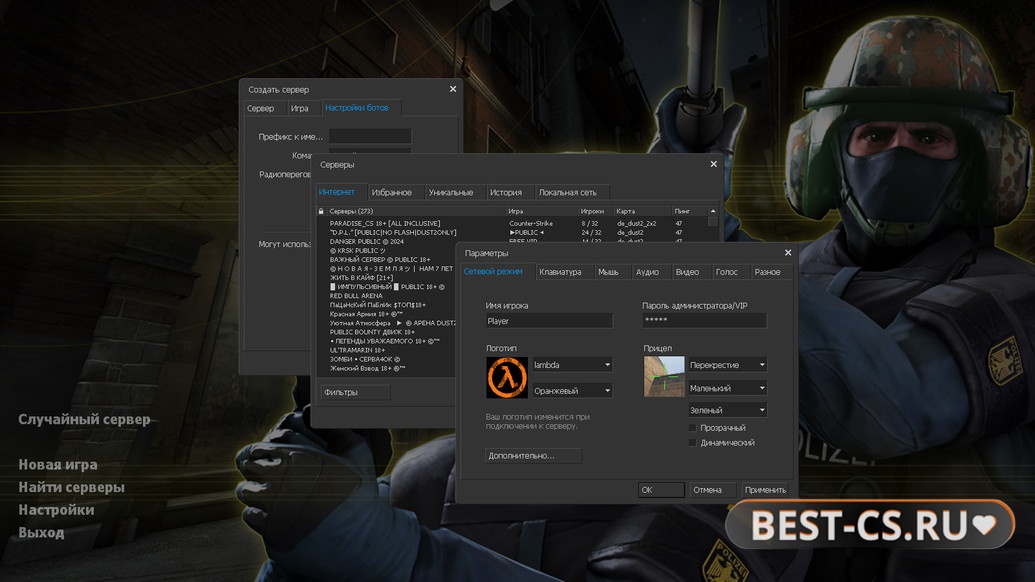Open the Оранжевый logo color dropdown
The image size is (1035, 582).
[572, 391]
